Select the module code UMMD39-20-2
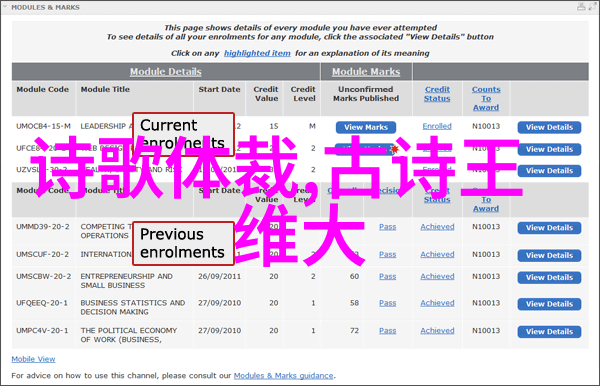Image resolution: width=600 pixels, height=386 pixels. 42,226
